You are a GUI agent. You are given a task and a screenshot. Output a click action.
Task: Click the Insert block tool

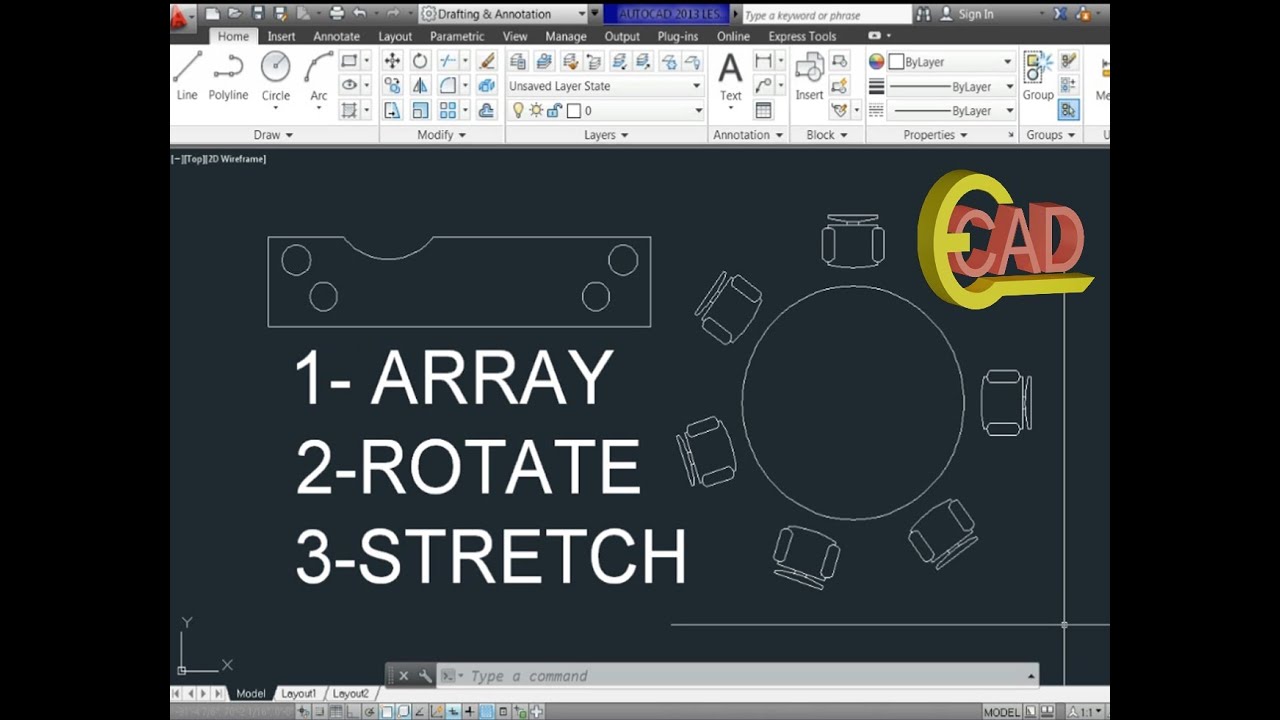click(x=809, y=76)
